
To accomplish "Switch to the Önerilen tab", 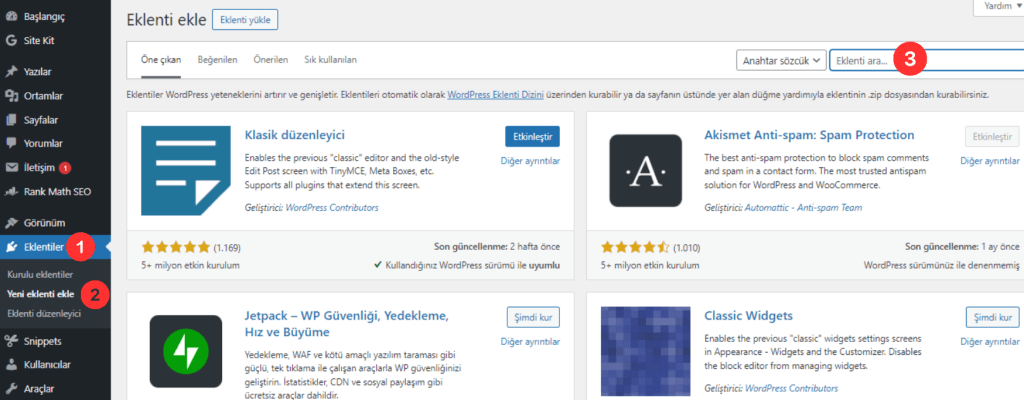I will click(x=271, y=59).
